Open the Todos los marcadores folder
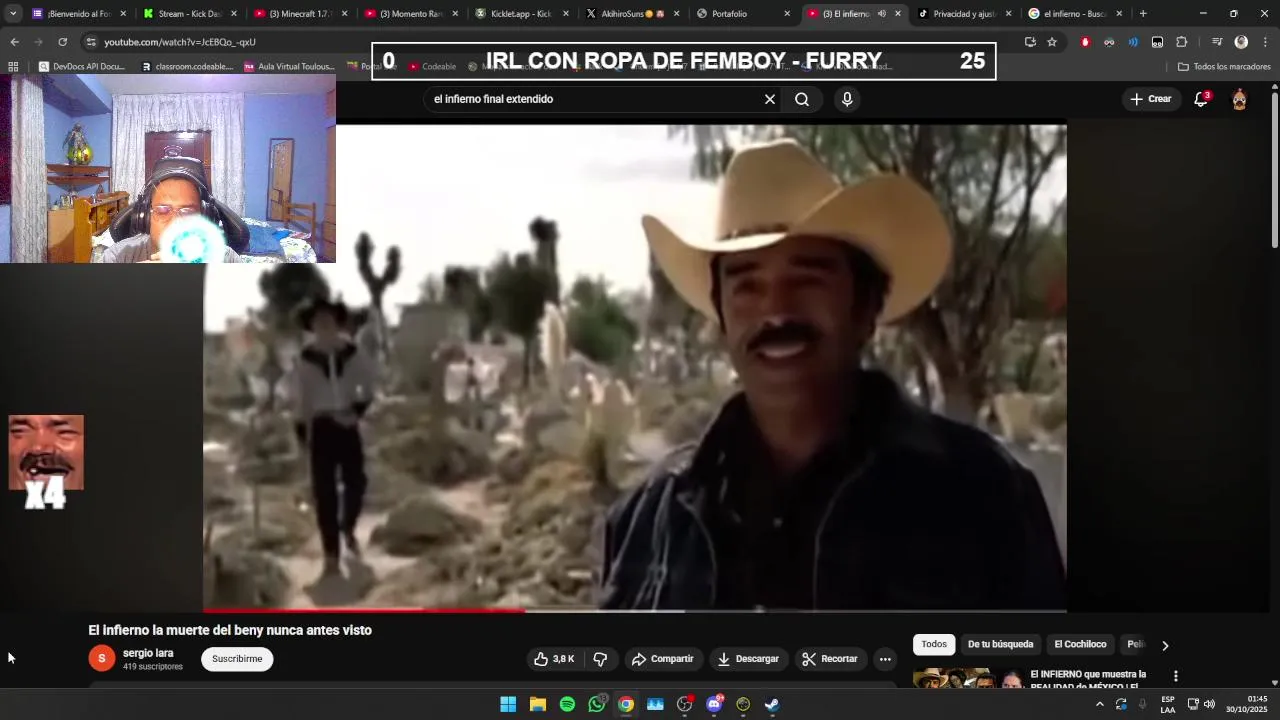The width and height of the screenshot is (1280, 720). coord(1224,67)
